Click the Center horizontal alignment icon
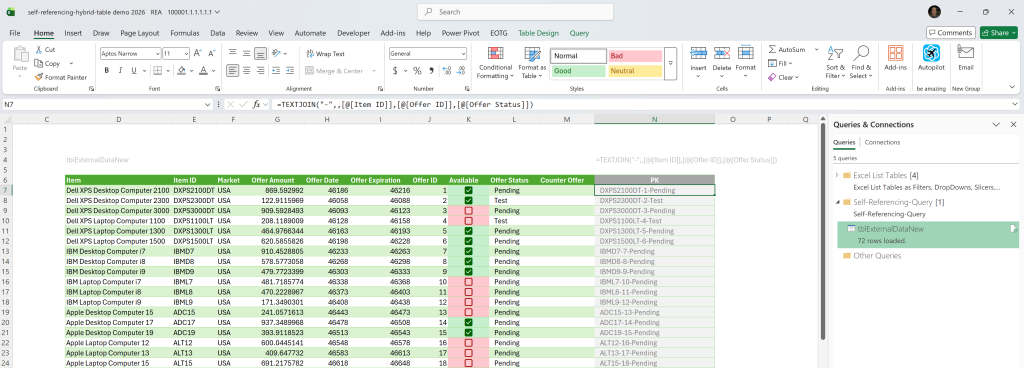The image size is (1024, 368). 246,70
